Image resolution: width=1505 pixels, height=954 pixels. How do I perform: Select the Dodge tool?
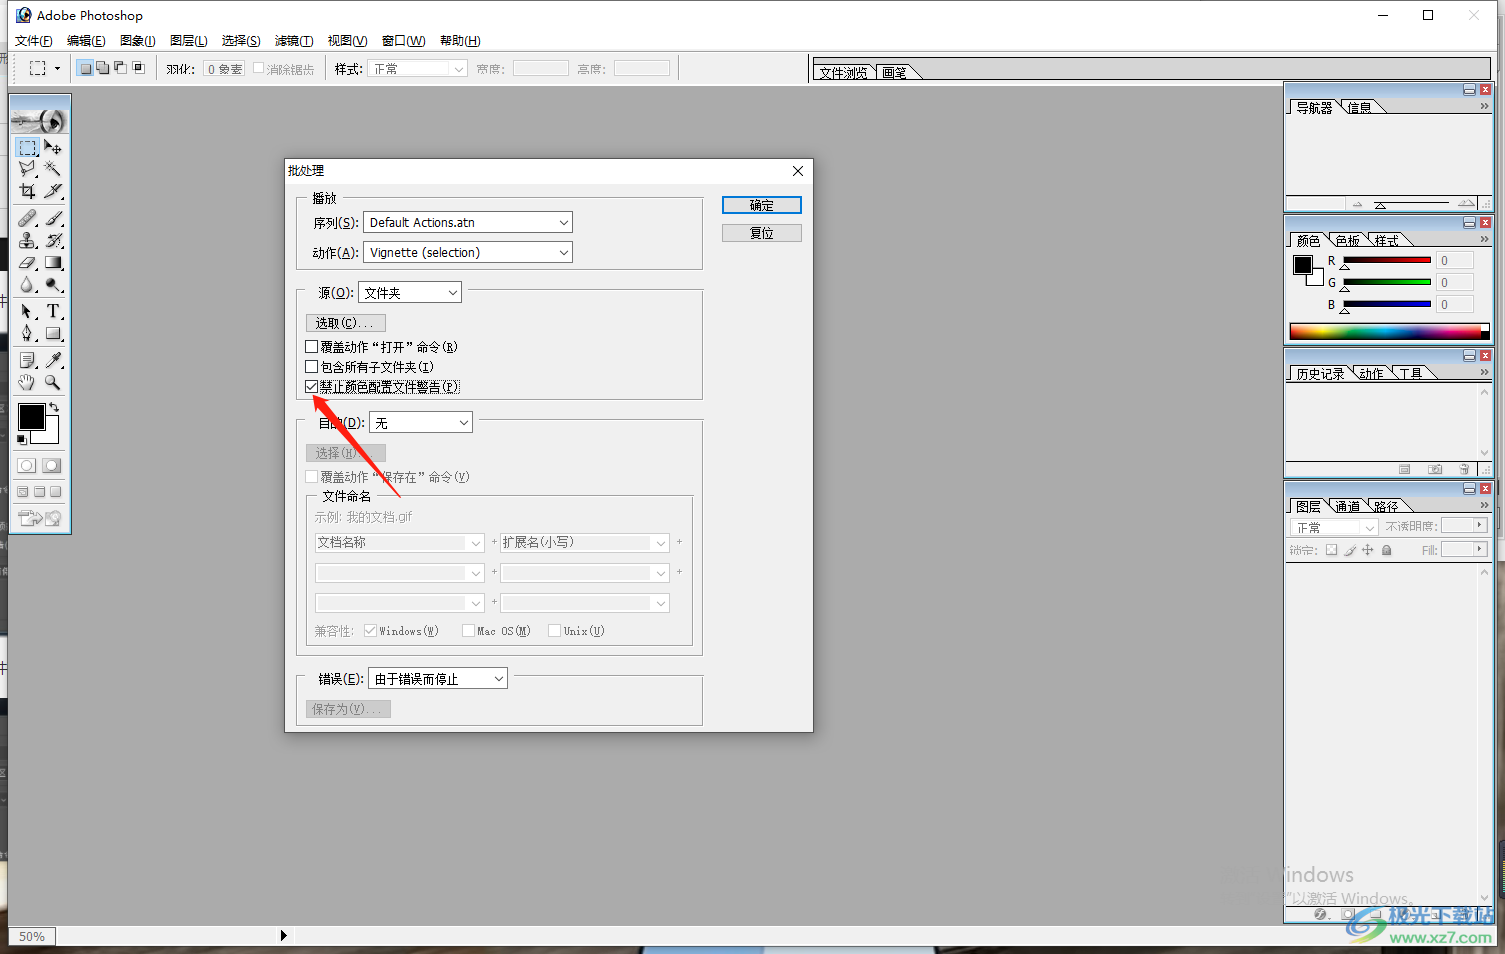(53, 285)
